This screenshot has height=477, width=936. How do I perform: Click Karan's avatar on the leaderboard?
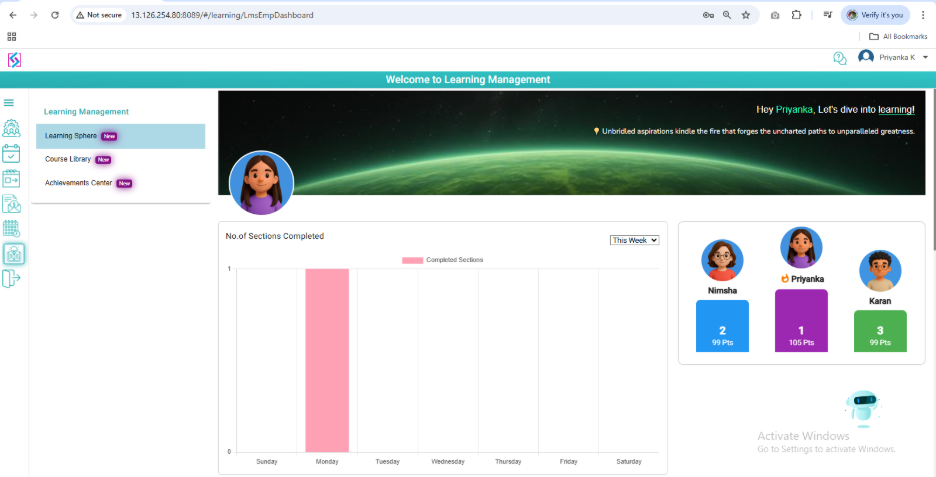tap(880, 270)
